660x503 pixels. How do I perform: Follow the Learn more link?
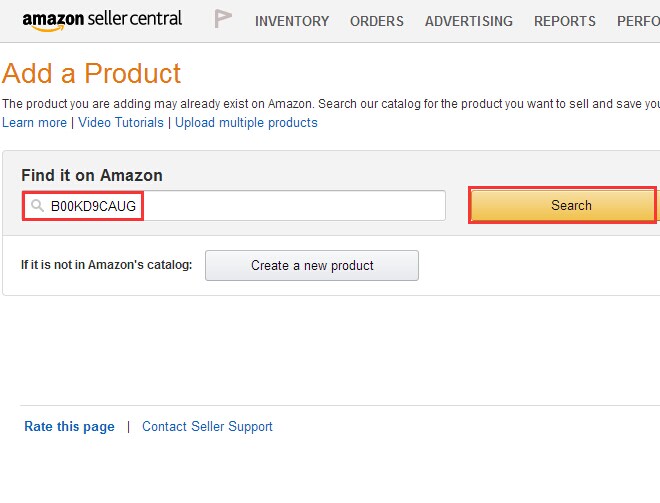point(35,122)
